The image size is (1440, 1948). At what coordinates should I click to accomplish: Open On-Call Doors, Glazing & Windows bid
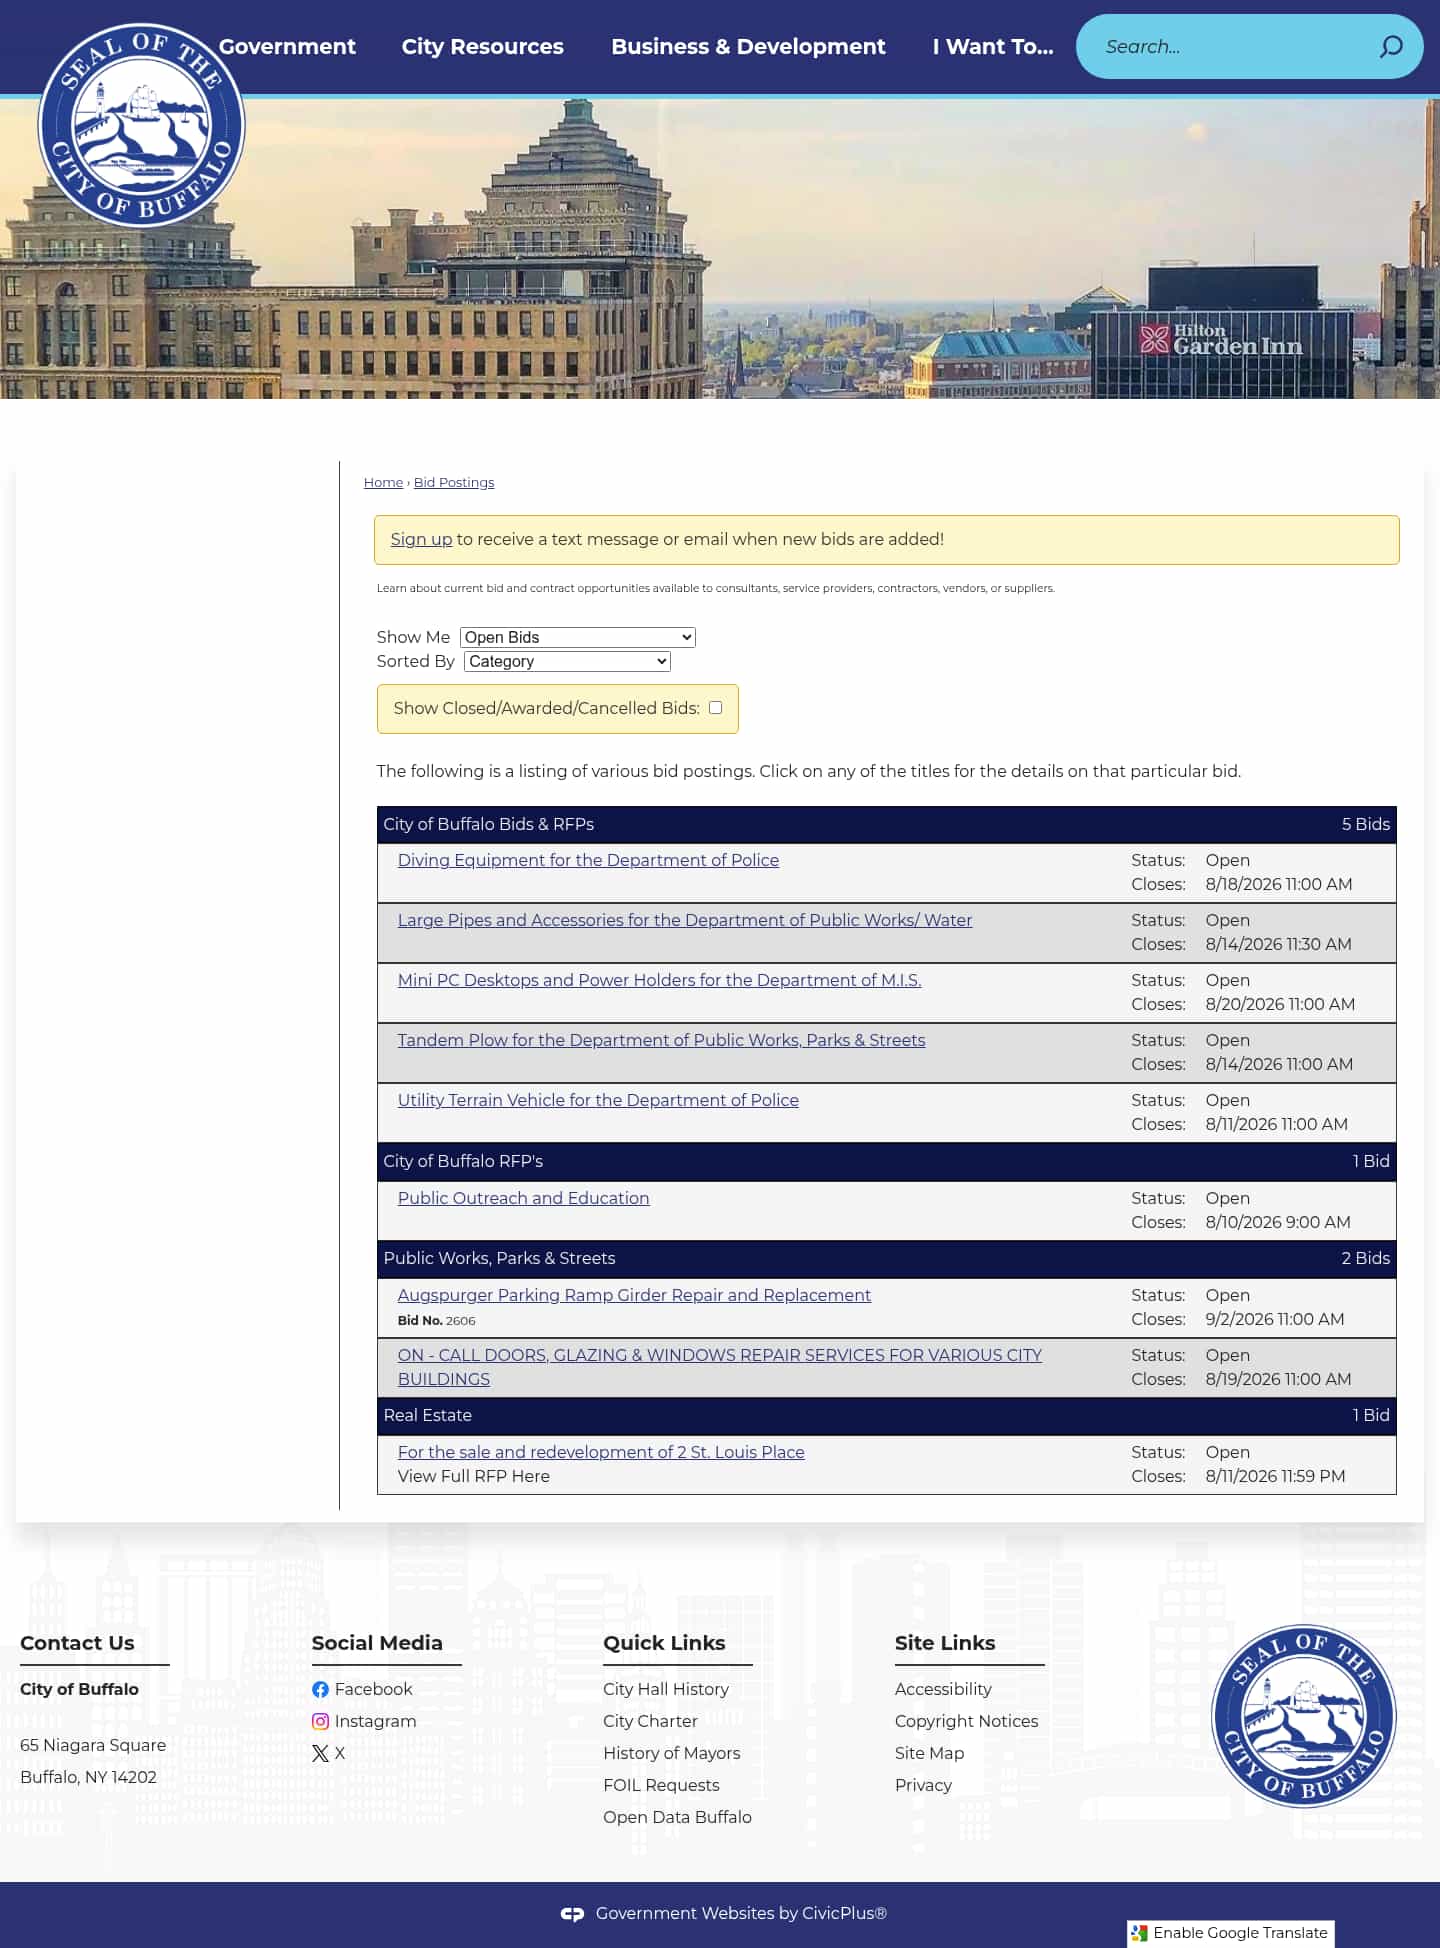(719, 1367)
